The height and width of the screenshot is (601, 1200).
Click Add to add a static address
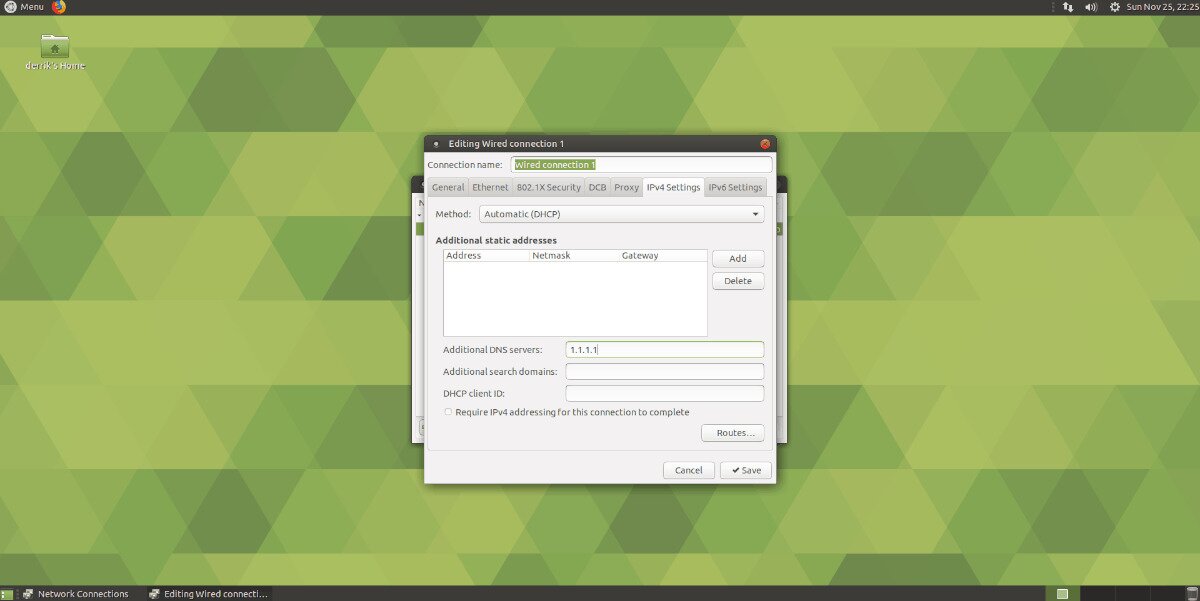pos(738,258)
